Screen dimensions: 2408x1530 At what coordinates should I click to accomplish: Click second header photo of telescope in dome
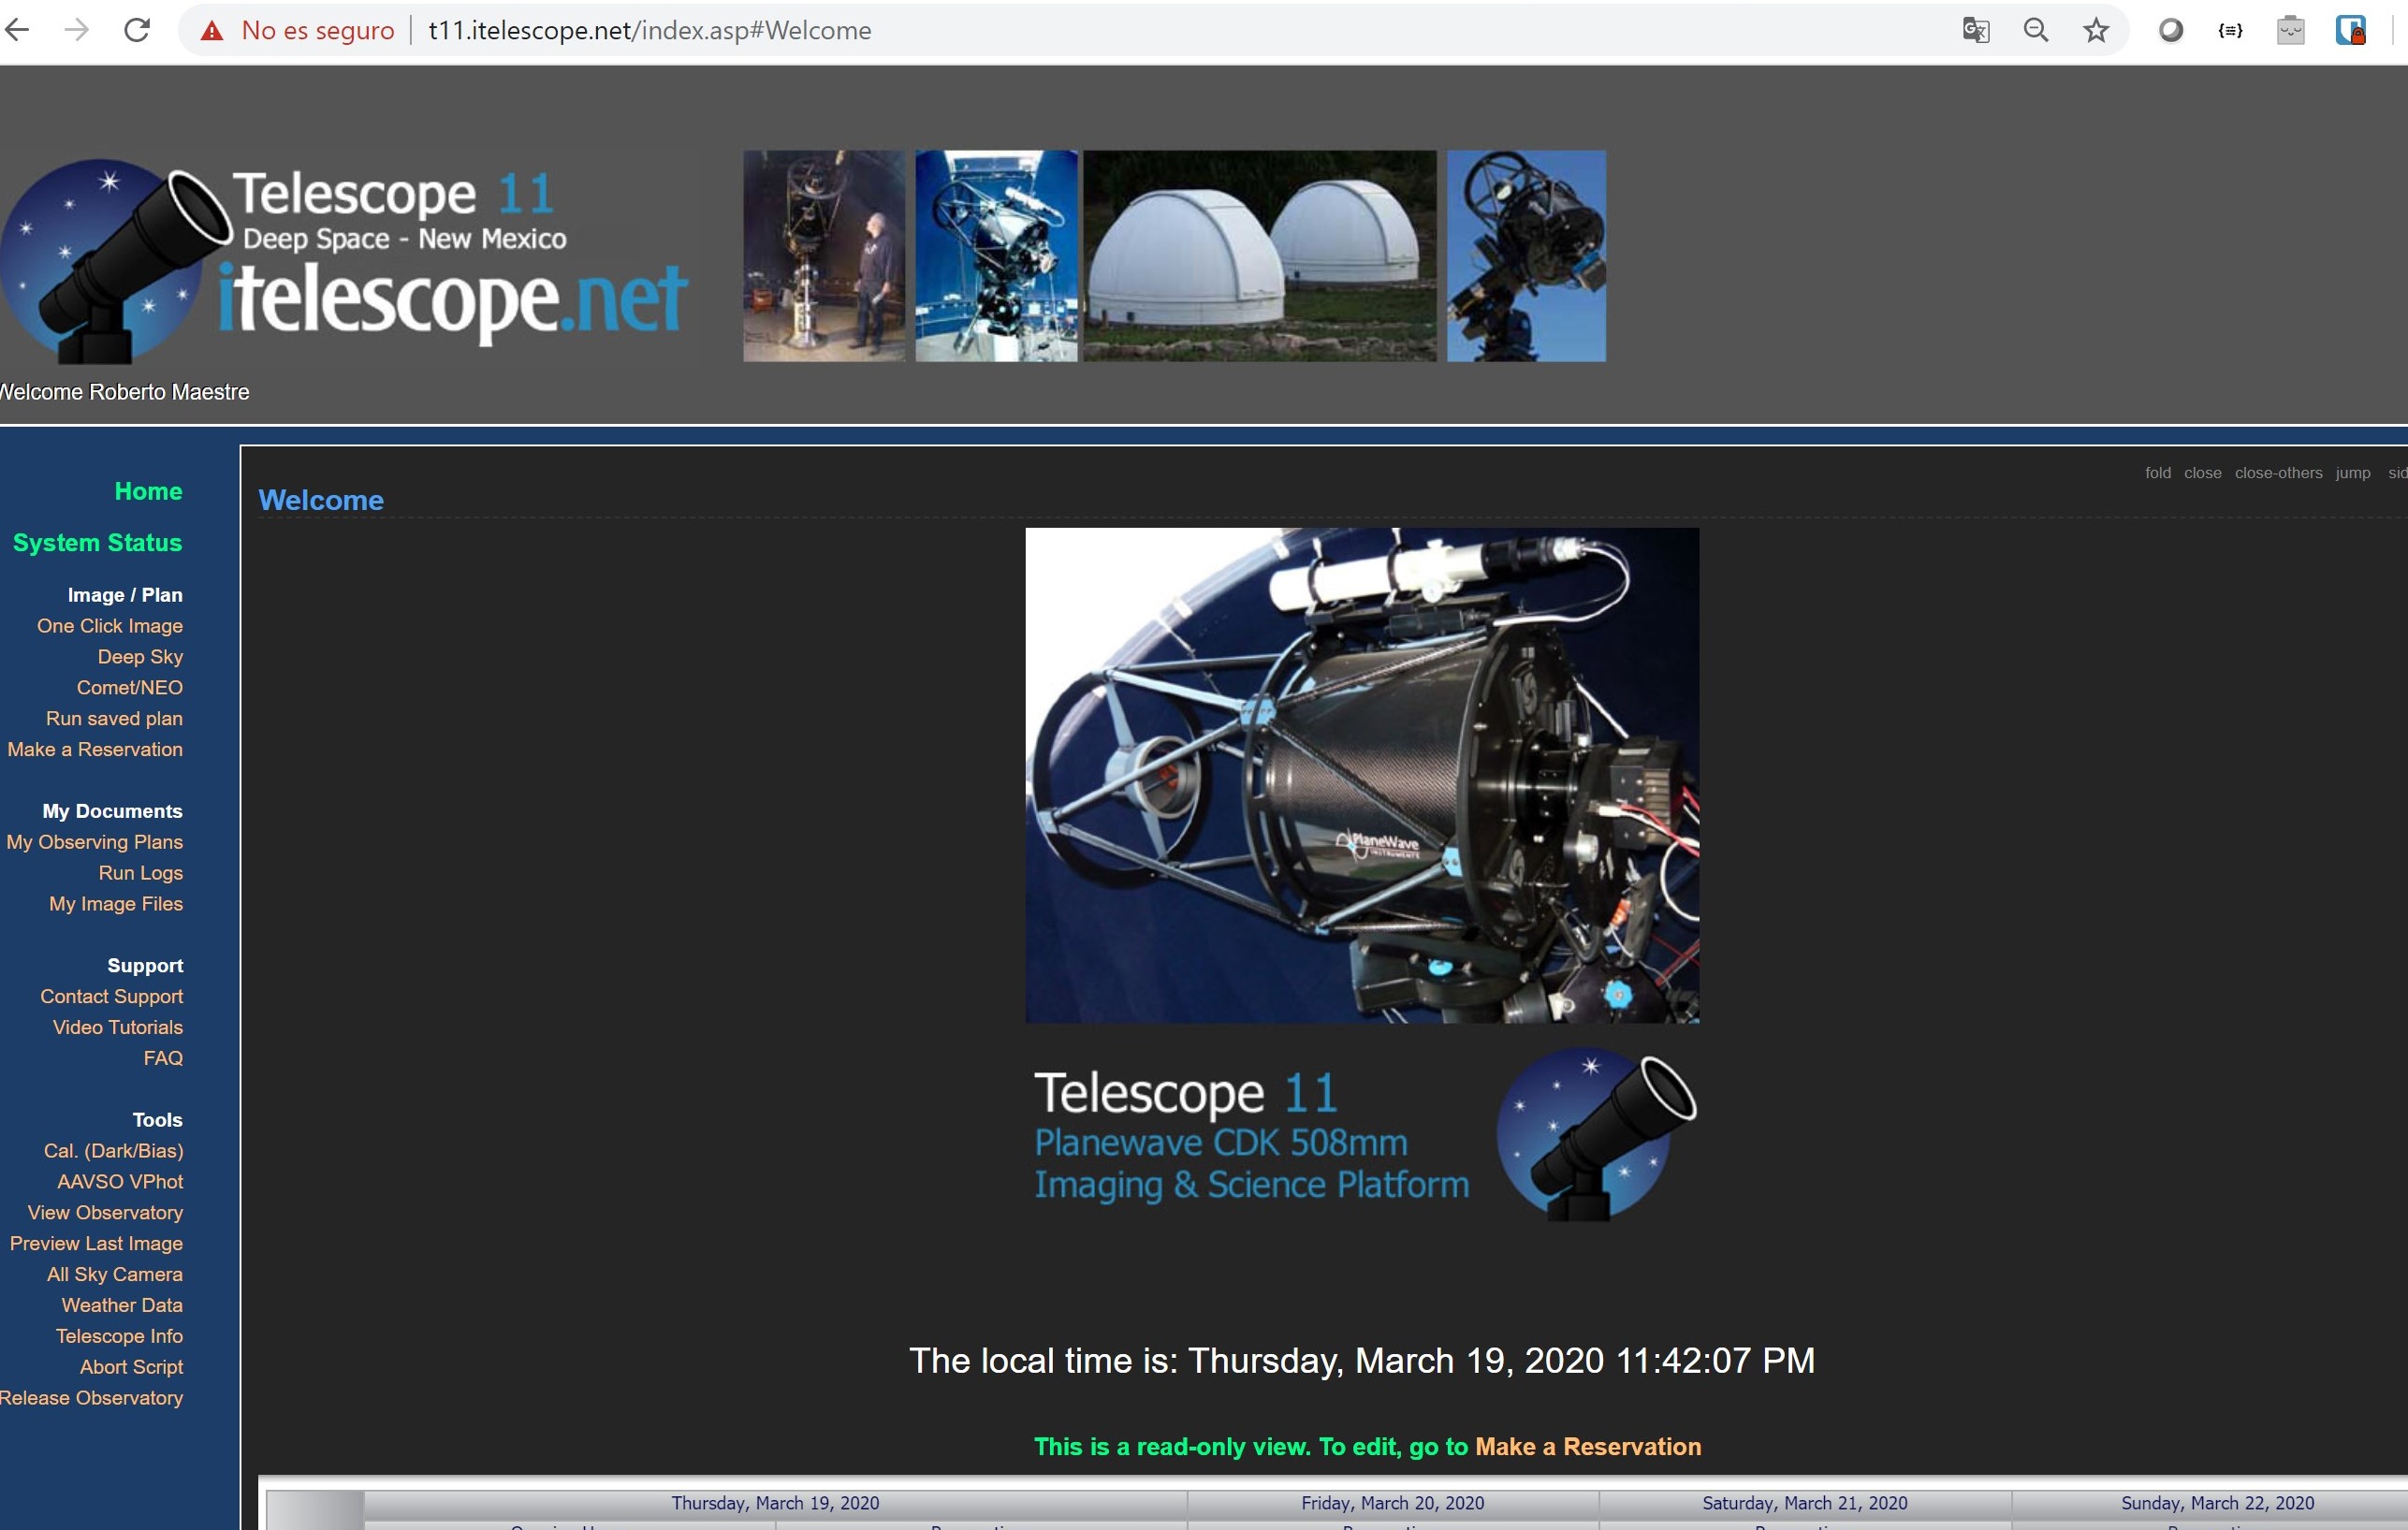point(996,256)
